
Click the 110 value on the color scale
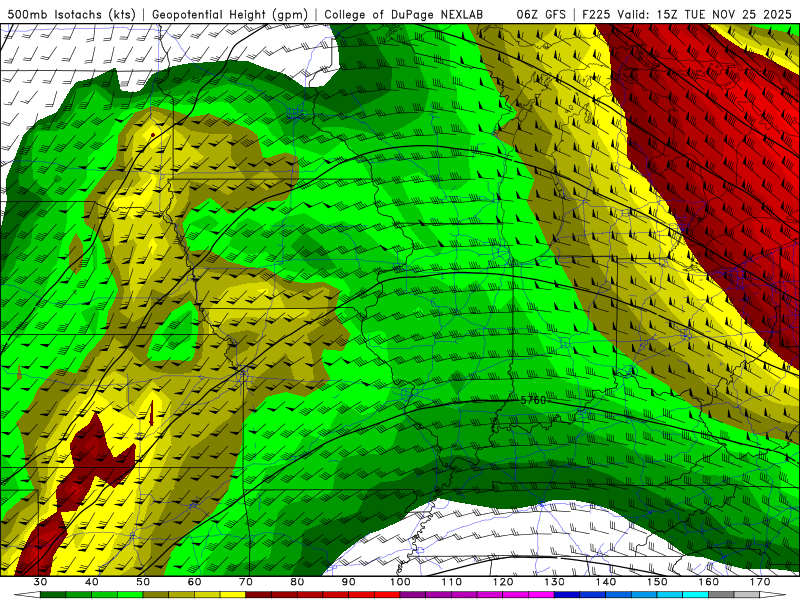[452, 582]
